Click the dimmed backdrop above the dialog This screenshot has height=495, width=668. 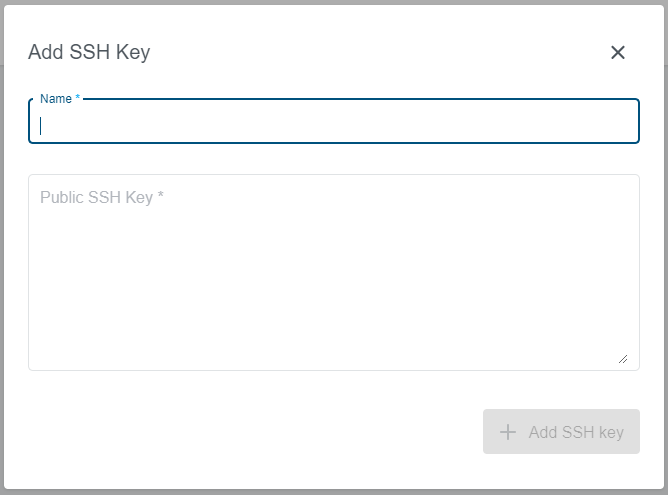click(x=334, y=2)
